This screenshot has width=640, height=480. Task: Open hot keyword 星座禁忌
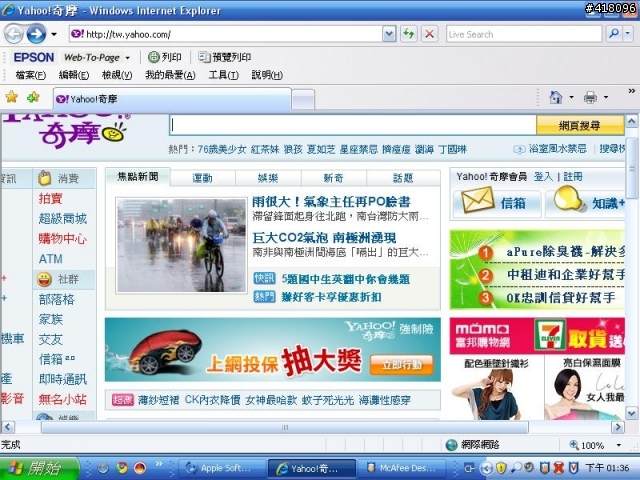[x=358, y=150]
